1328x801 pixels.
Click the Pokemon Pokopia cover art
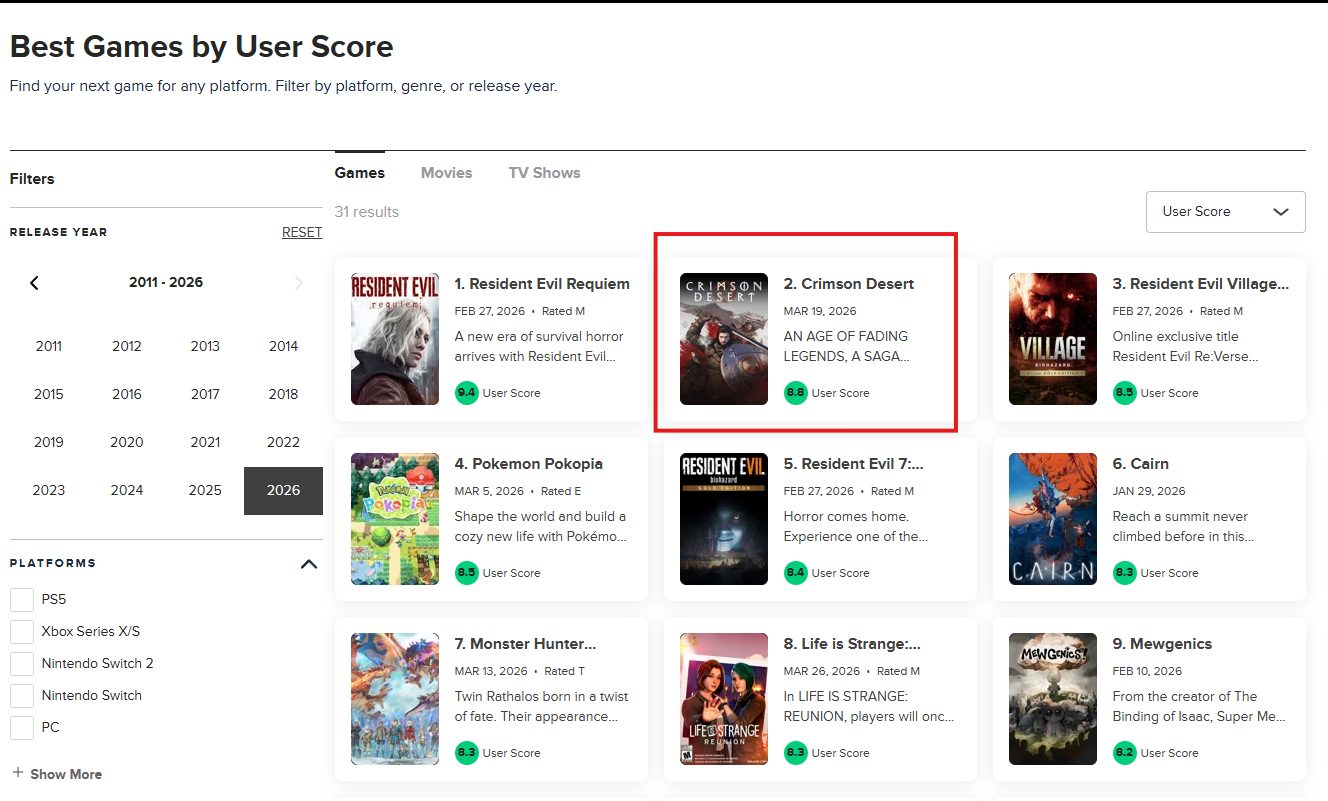(x=394, y=519)
